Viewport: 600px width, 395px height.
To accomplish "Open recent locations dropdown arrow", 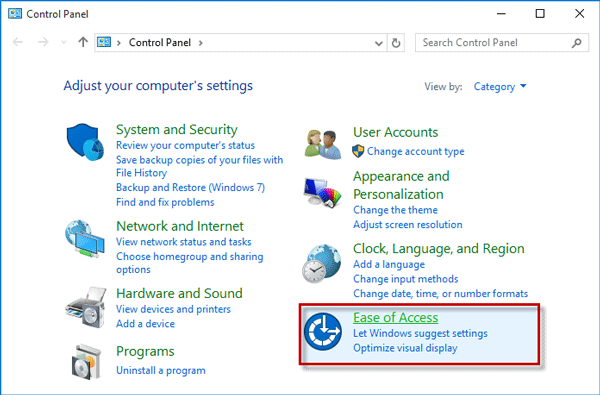I will click(64, 42).
